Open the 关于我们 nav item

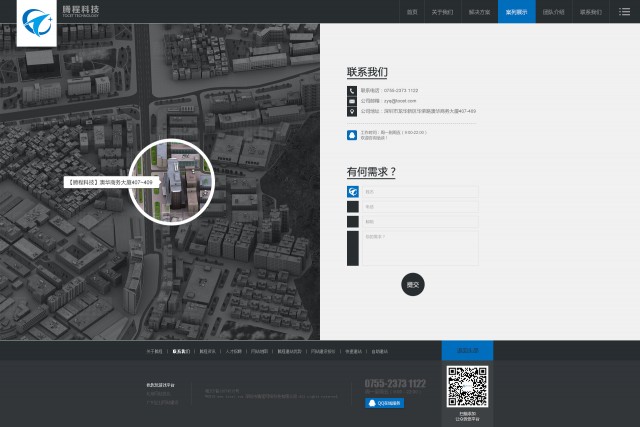(x=442, y=12)
